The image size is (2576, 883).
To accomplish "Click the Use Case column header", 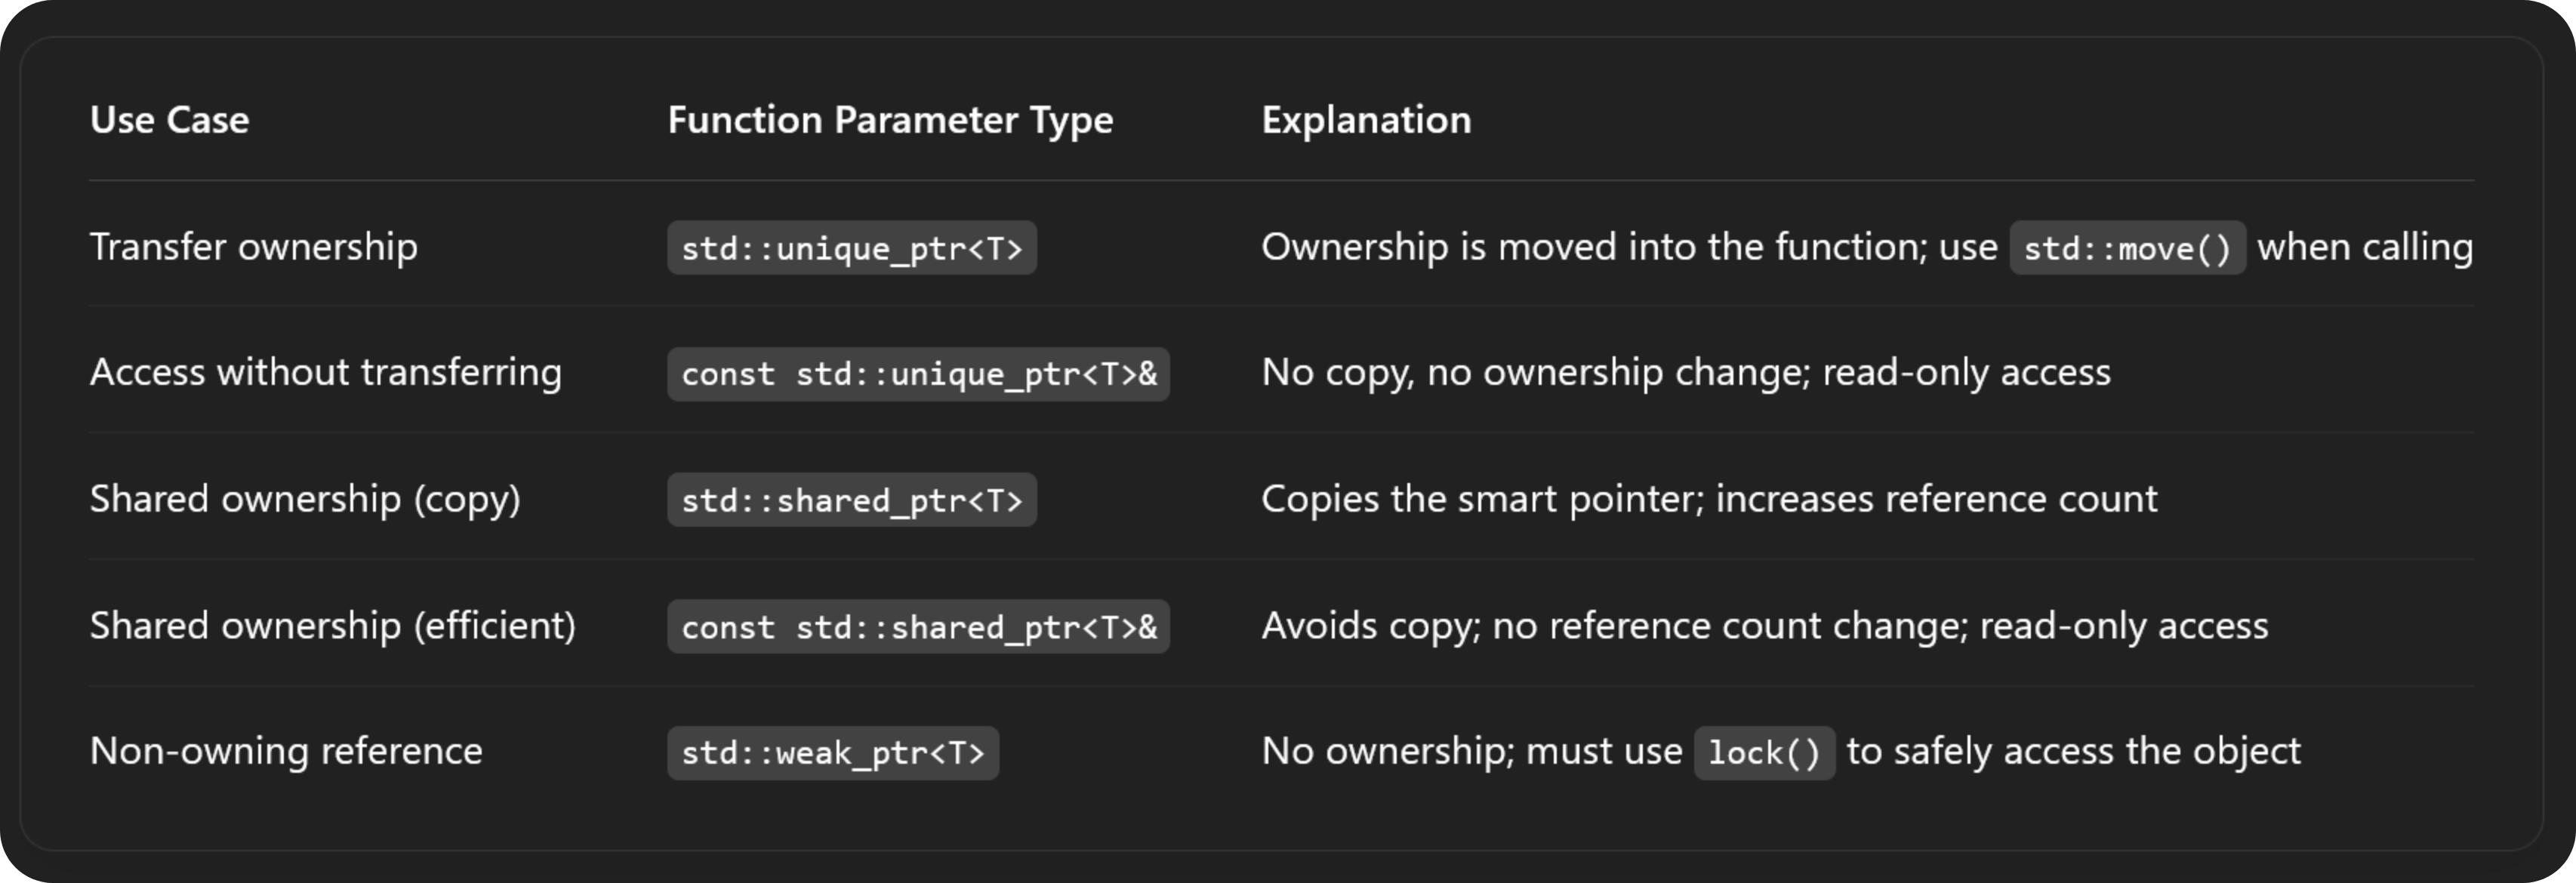I will (169, 120).
